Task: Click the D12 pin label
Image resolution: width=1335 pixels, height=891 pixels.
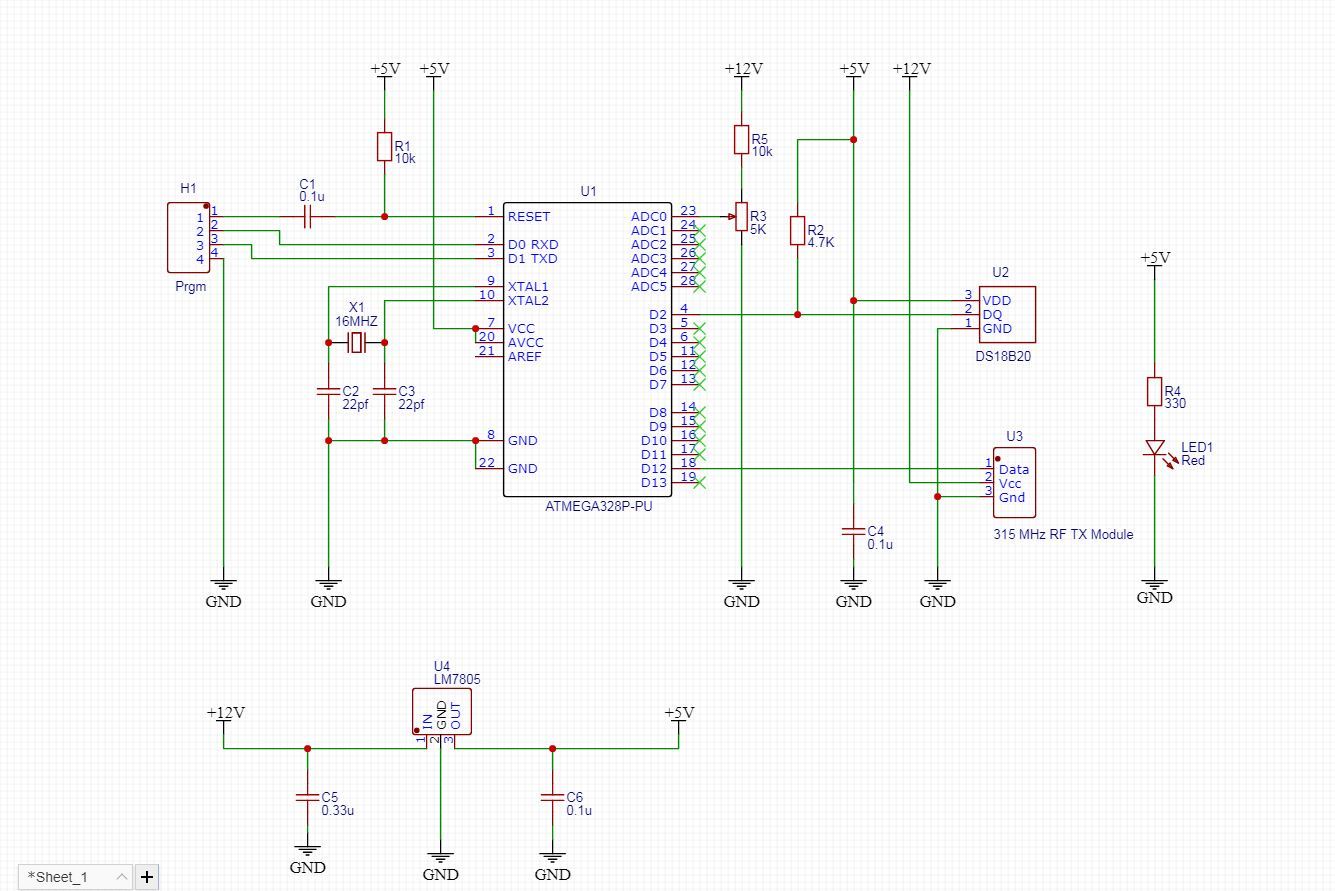Action: [x=654, y=468]
